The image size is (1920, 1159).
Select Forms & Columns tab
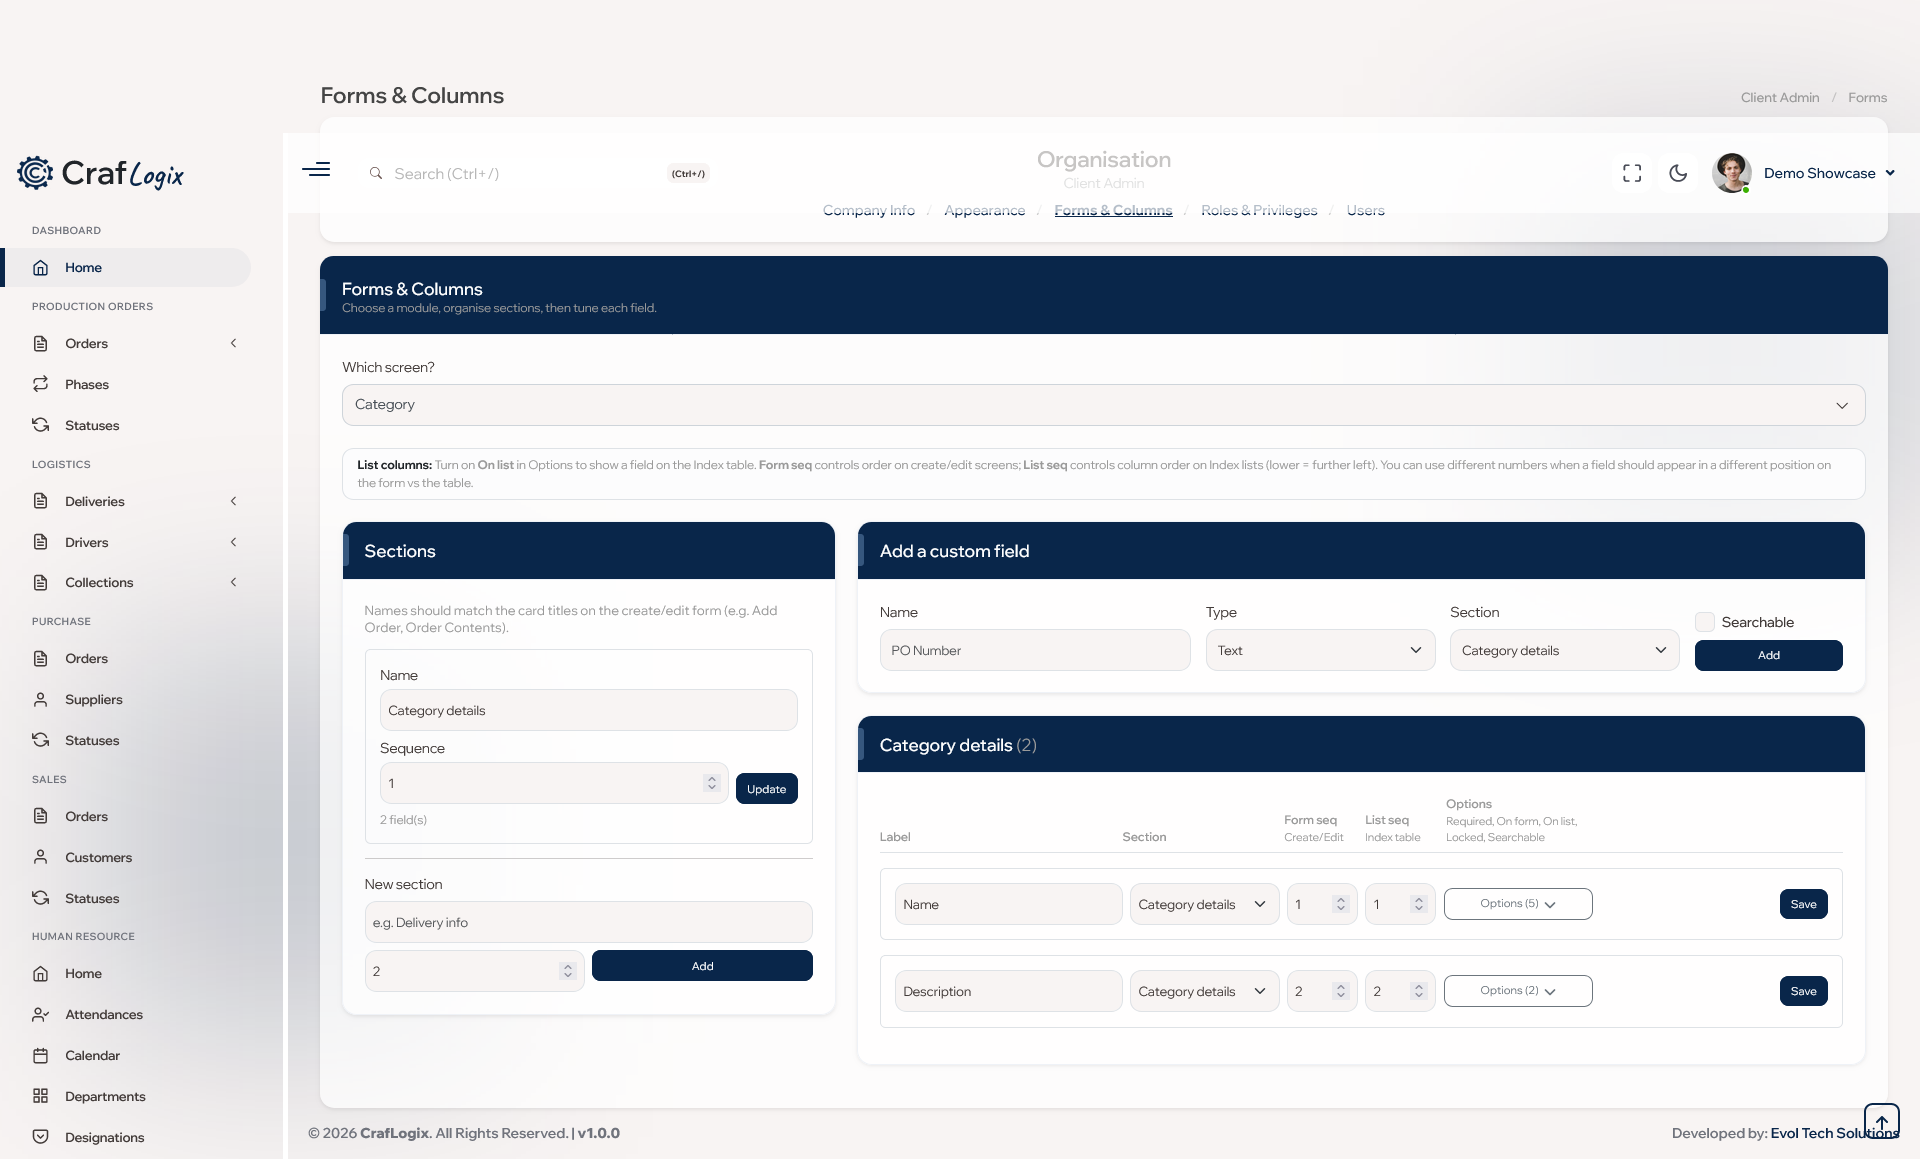pos(1113,210)
